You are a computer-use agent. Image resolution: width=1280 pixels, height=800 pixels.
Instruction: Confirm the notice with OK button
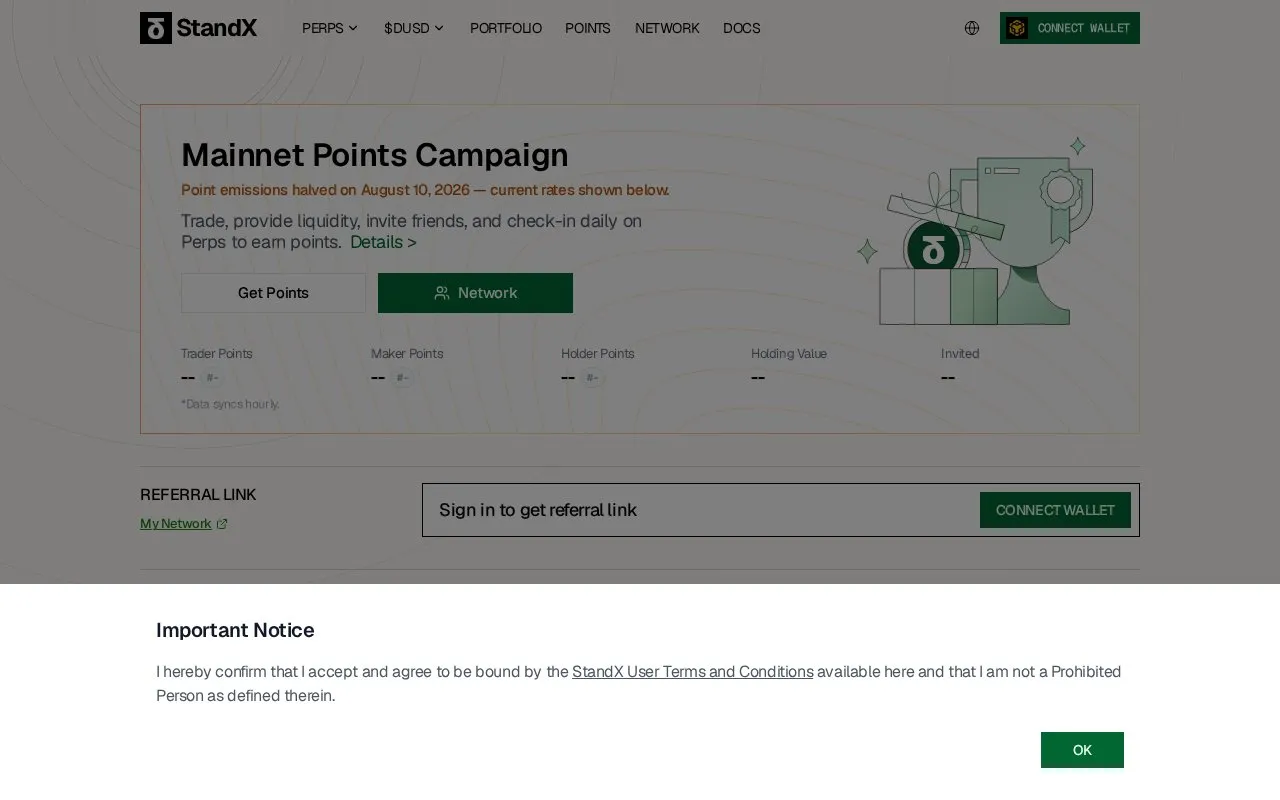(1082, 750)
